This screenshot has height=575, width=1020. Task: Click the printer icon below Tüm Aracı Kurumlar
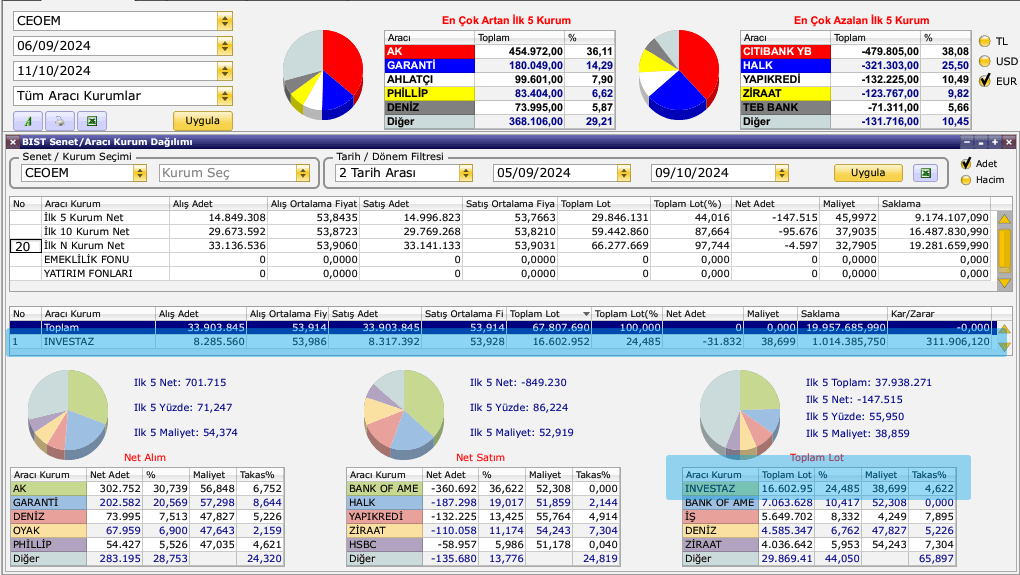(60, 121)
